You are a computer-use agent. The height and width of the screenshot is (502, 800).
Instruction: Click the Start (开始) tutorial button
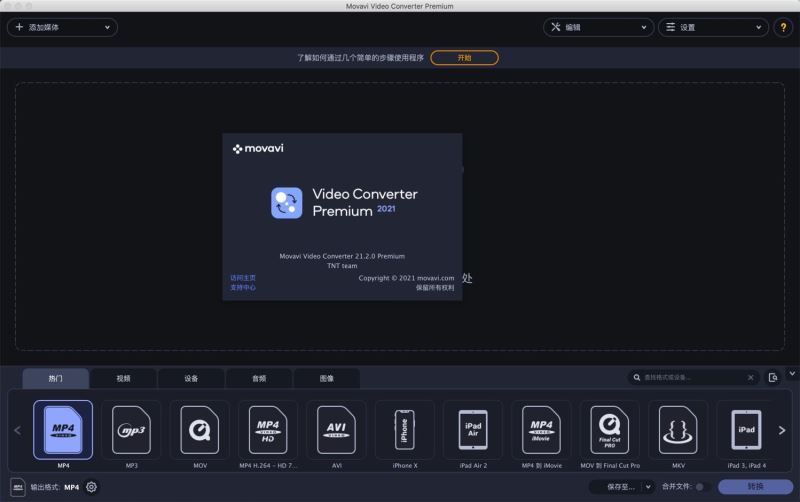[x=464, y=58]
